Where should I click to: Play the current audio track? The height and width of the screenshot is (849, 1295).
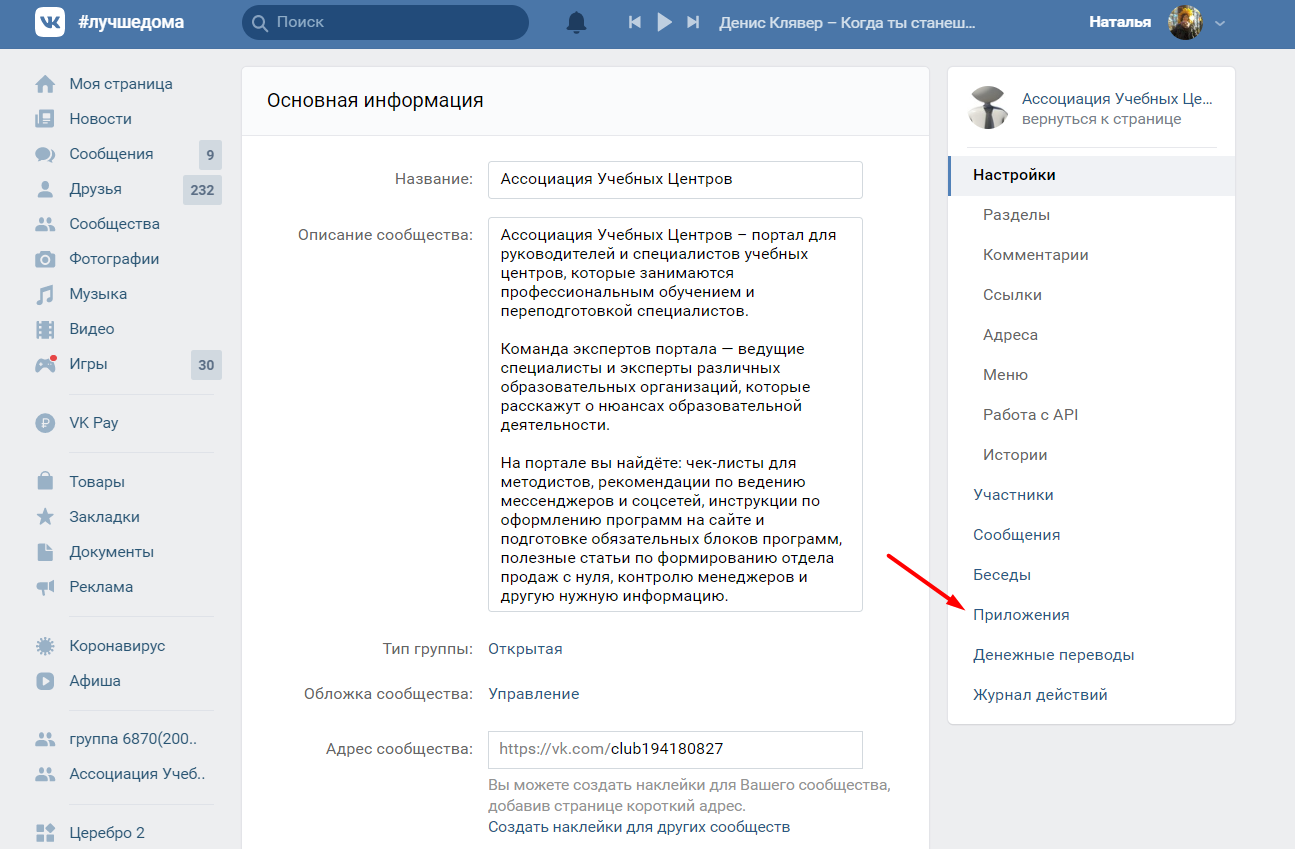(664, 22)
